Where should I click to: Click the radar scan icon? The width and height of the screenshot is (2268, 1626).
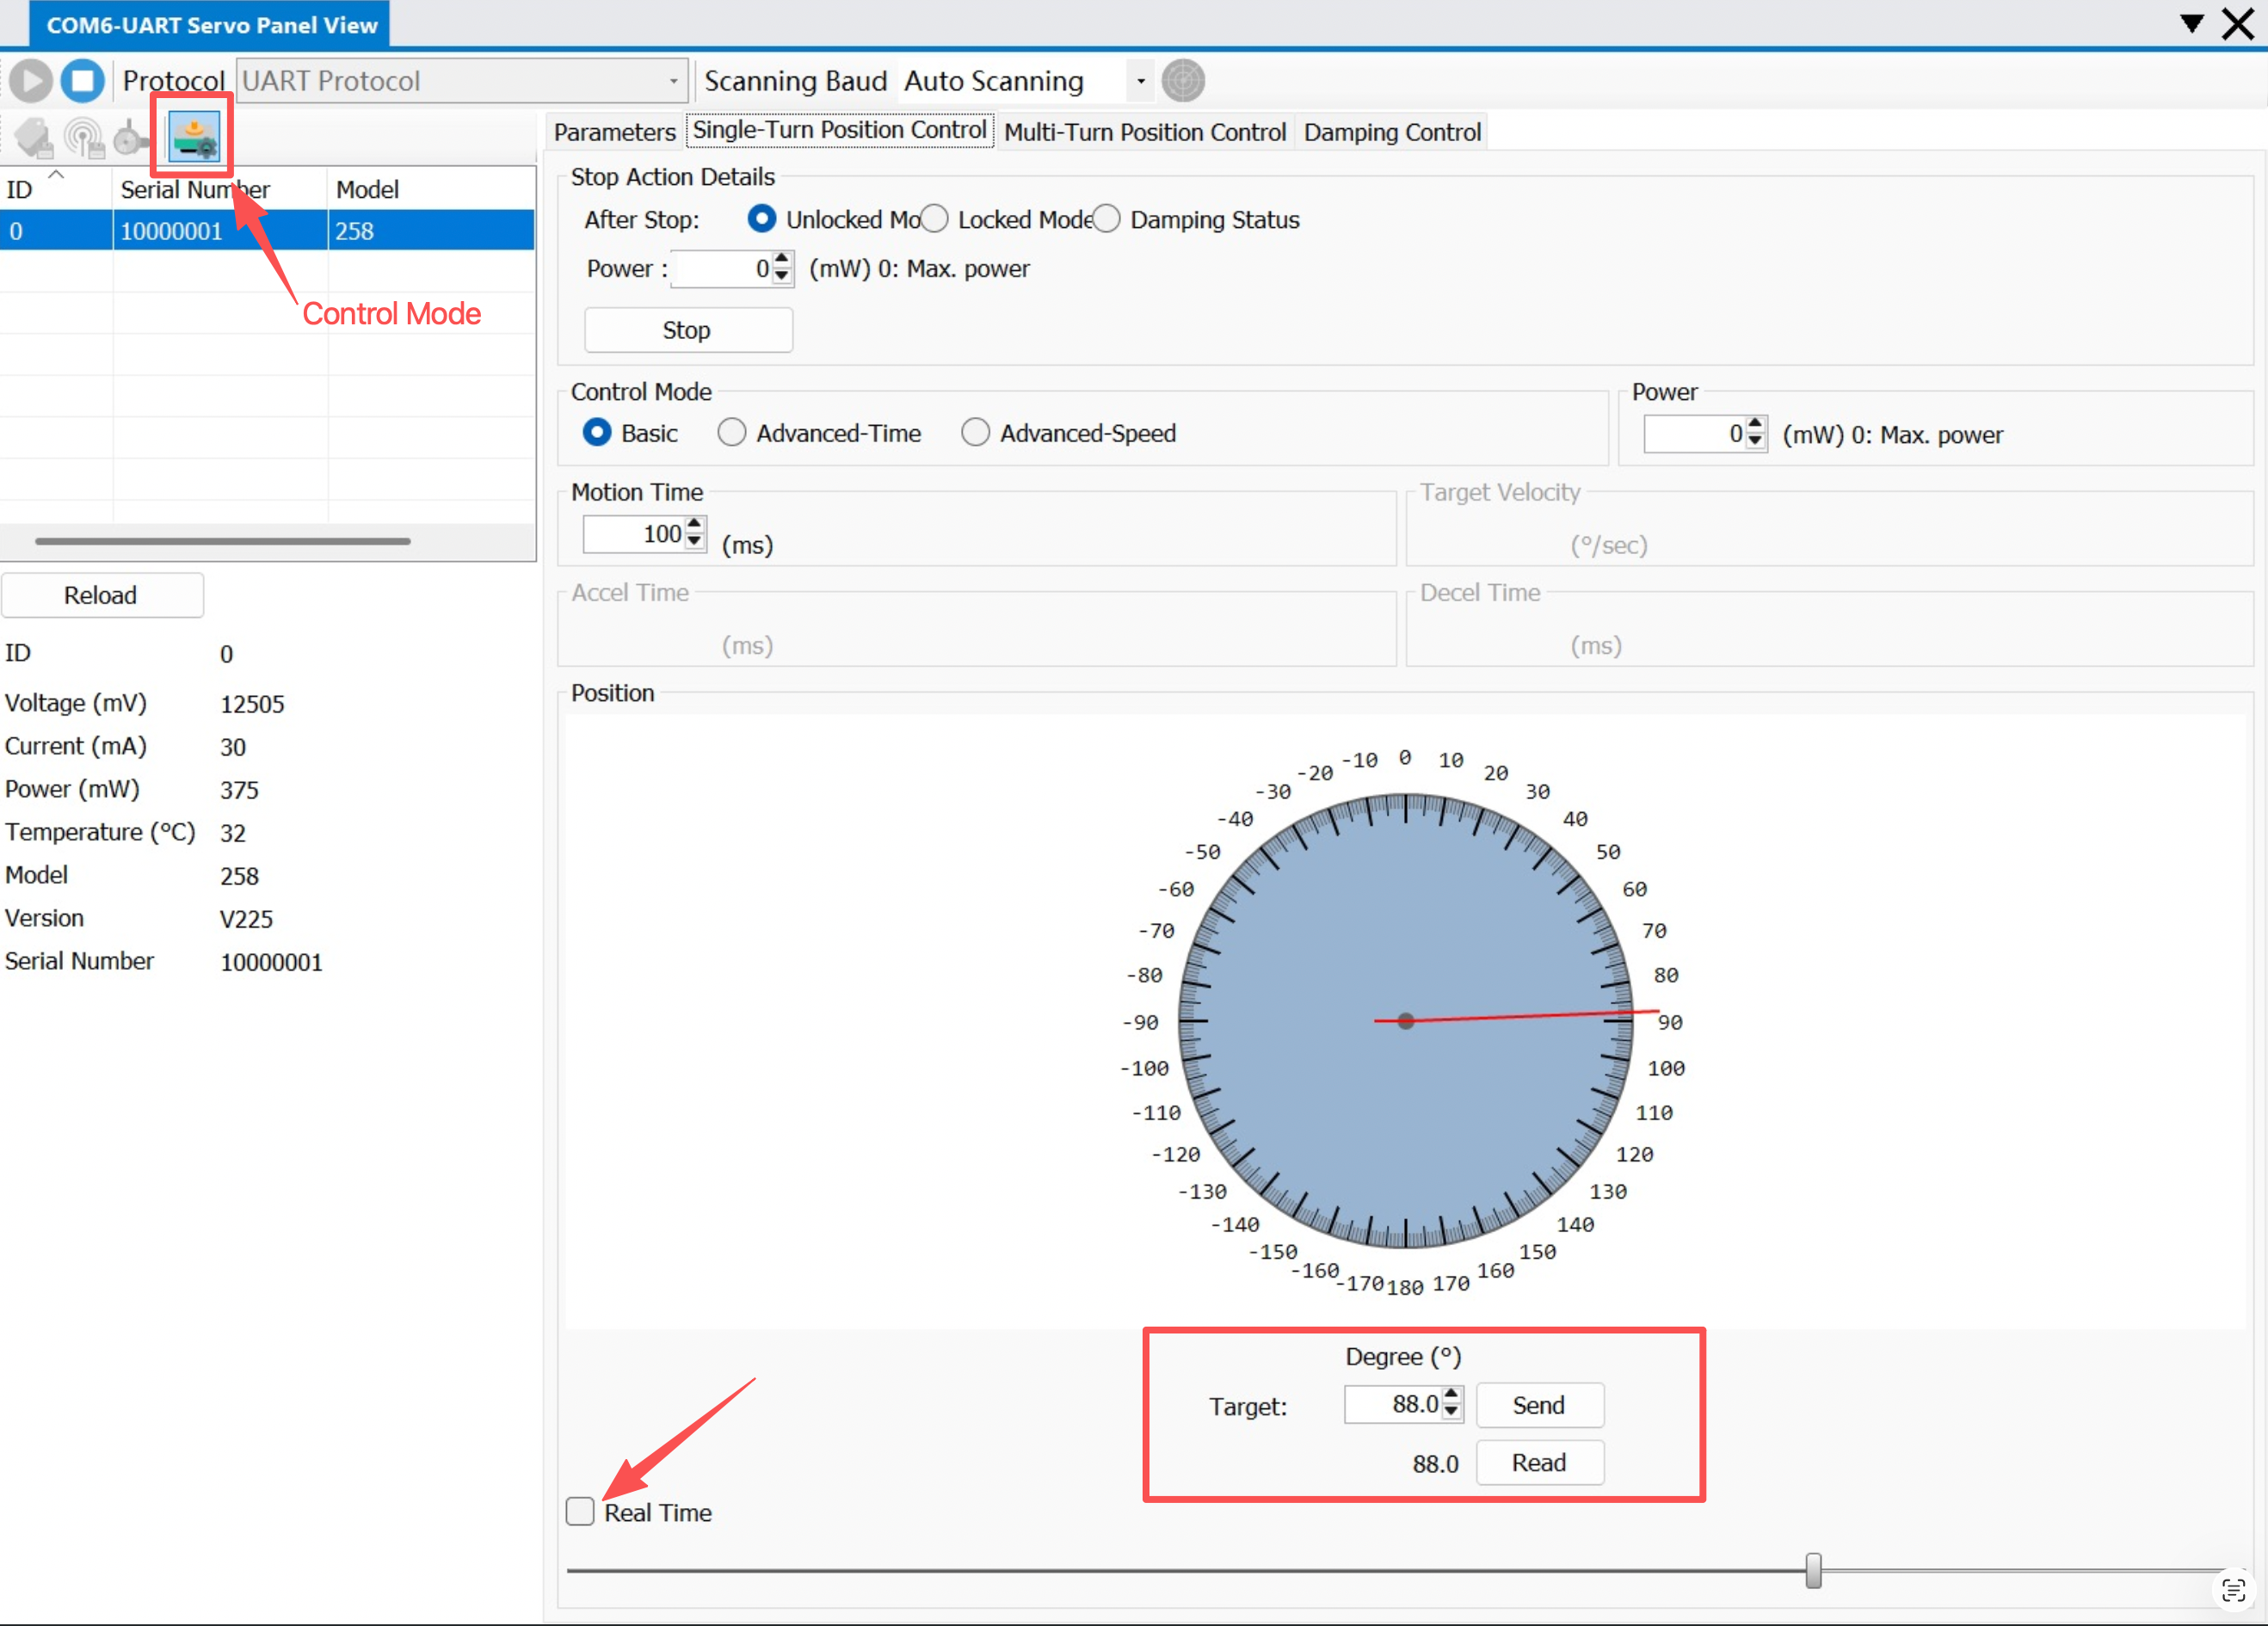point(1183,81)
